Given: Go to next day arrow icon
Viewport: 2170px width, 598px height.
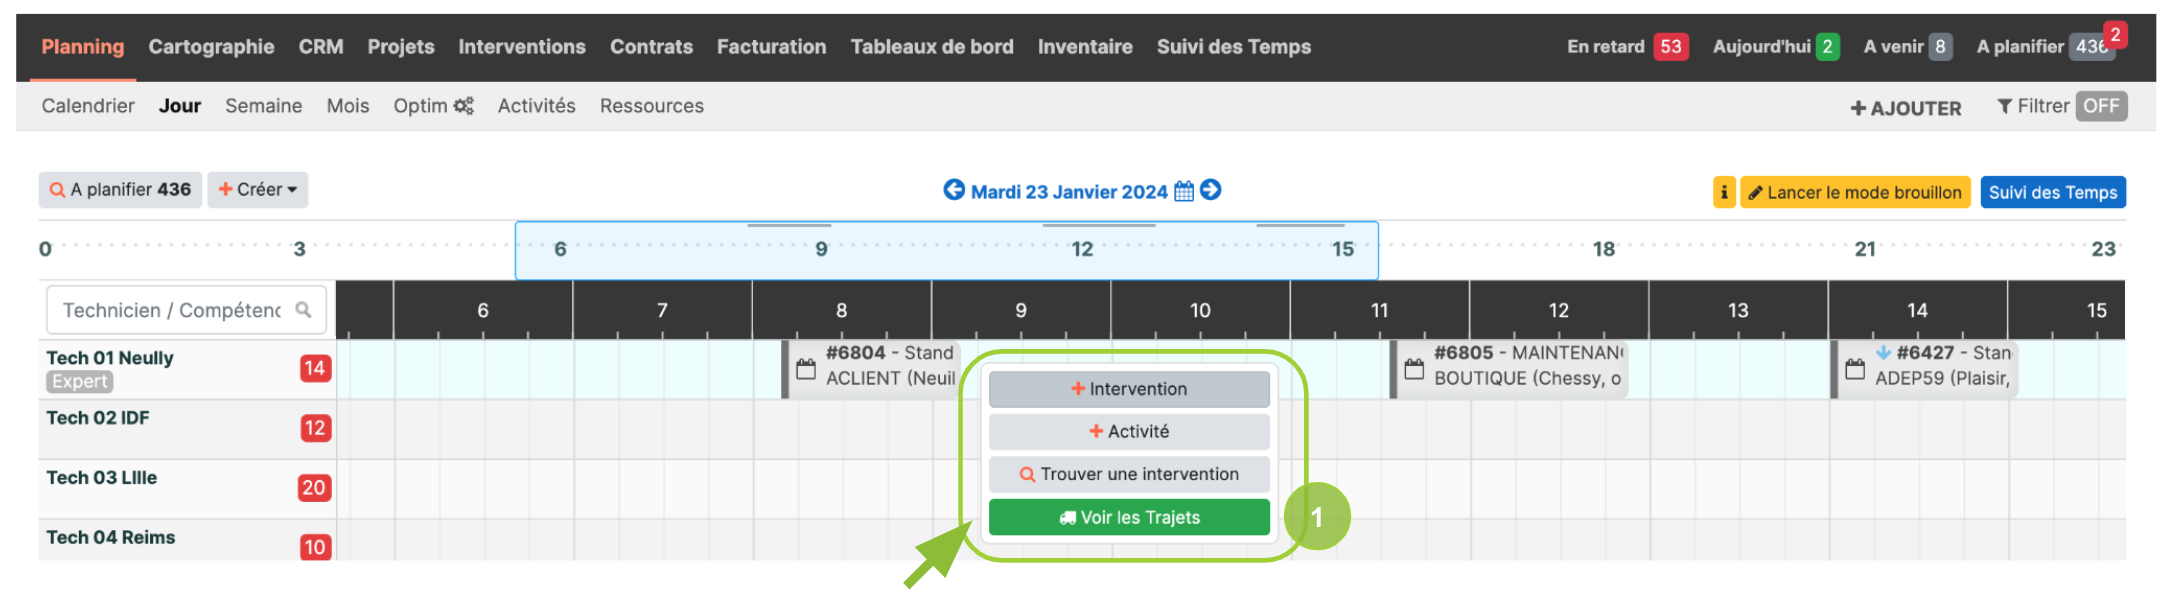Looking at the screenshot, I should 1211,190.
